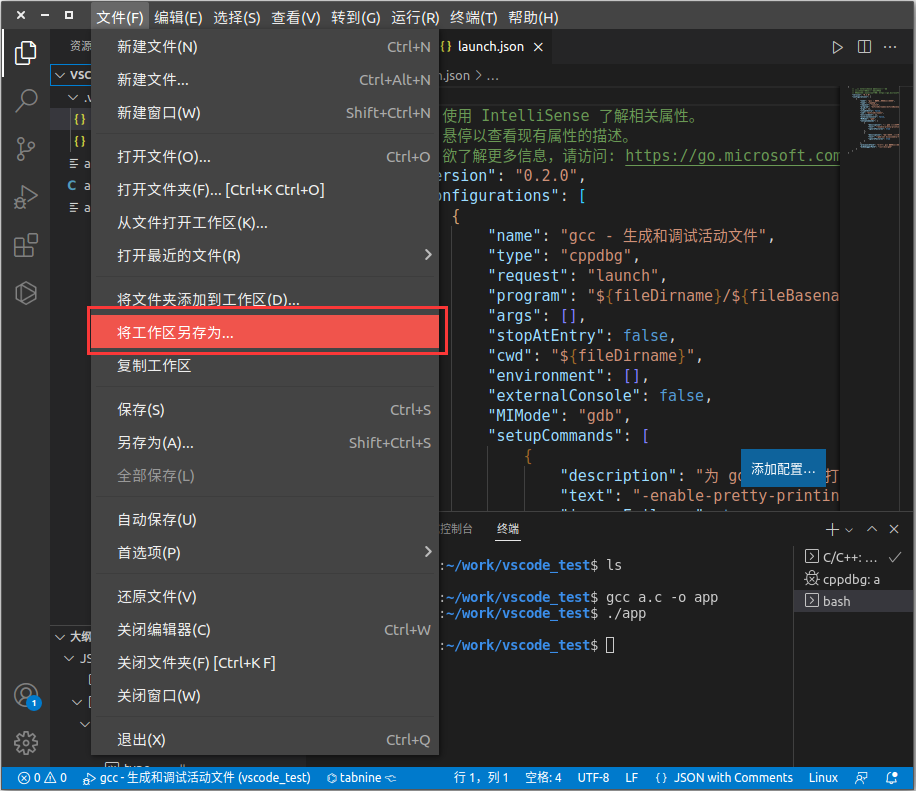Change the LF end of line sequence
The image size is (916, 791).
(631, 778)
